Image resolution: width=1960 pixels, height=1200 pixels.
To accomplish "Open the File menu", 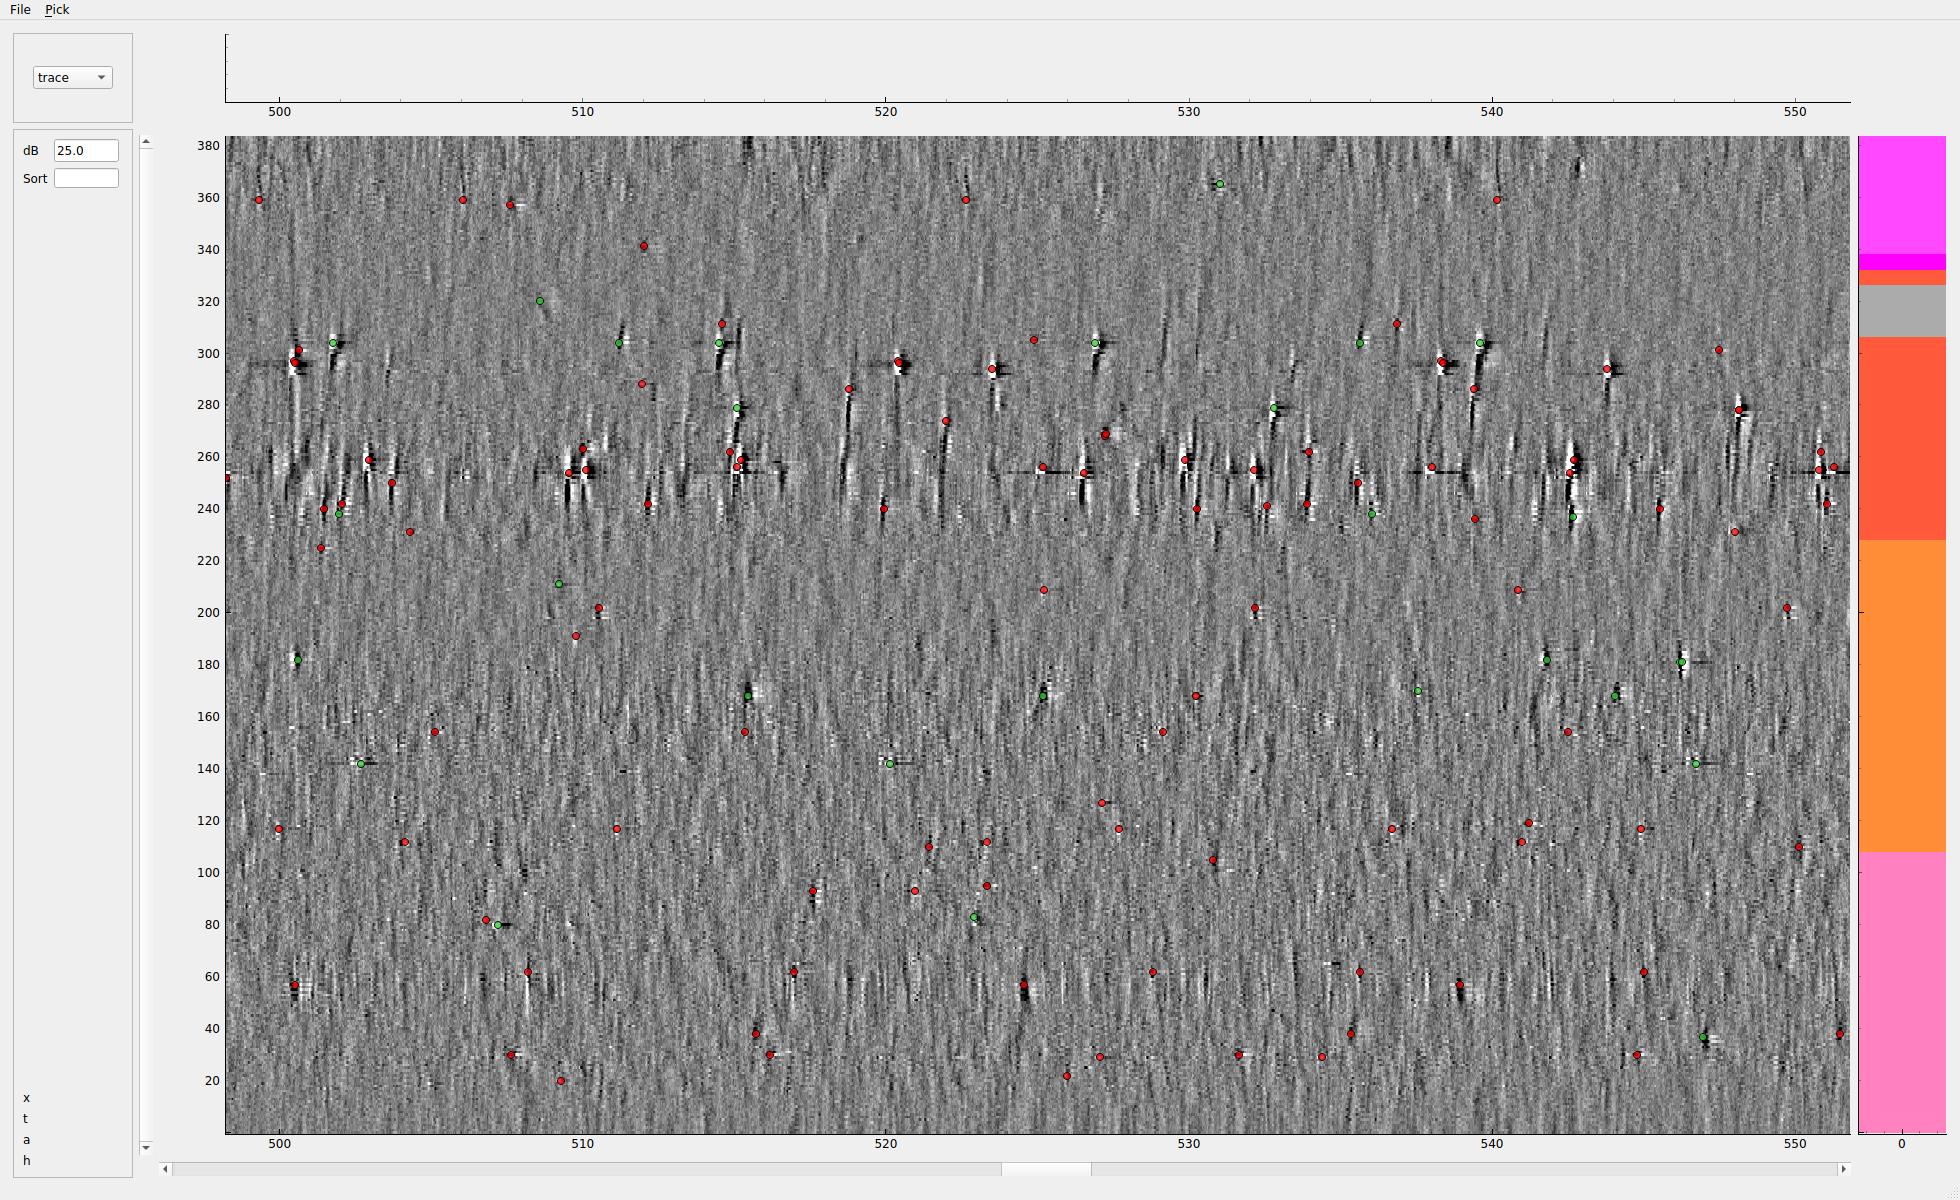I will [20, 9].
